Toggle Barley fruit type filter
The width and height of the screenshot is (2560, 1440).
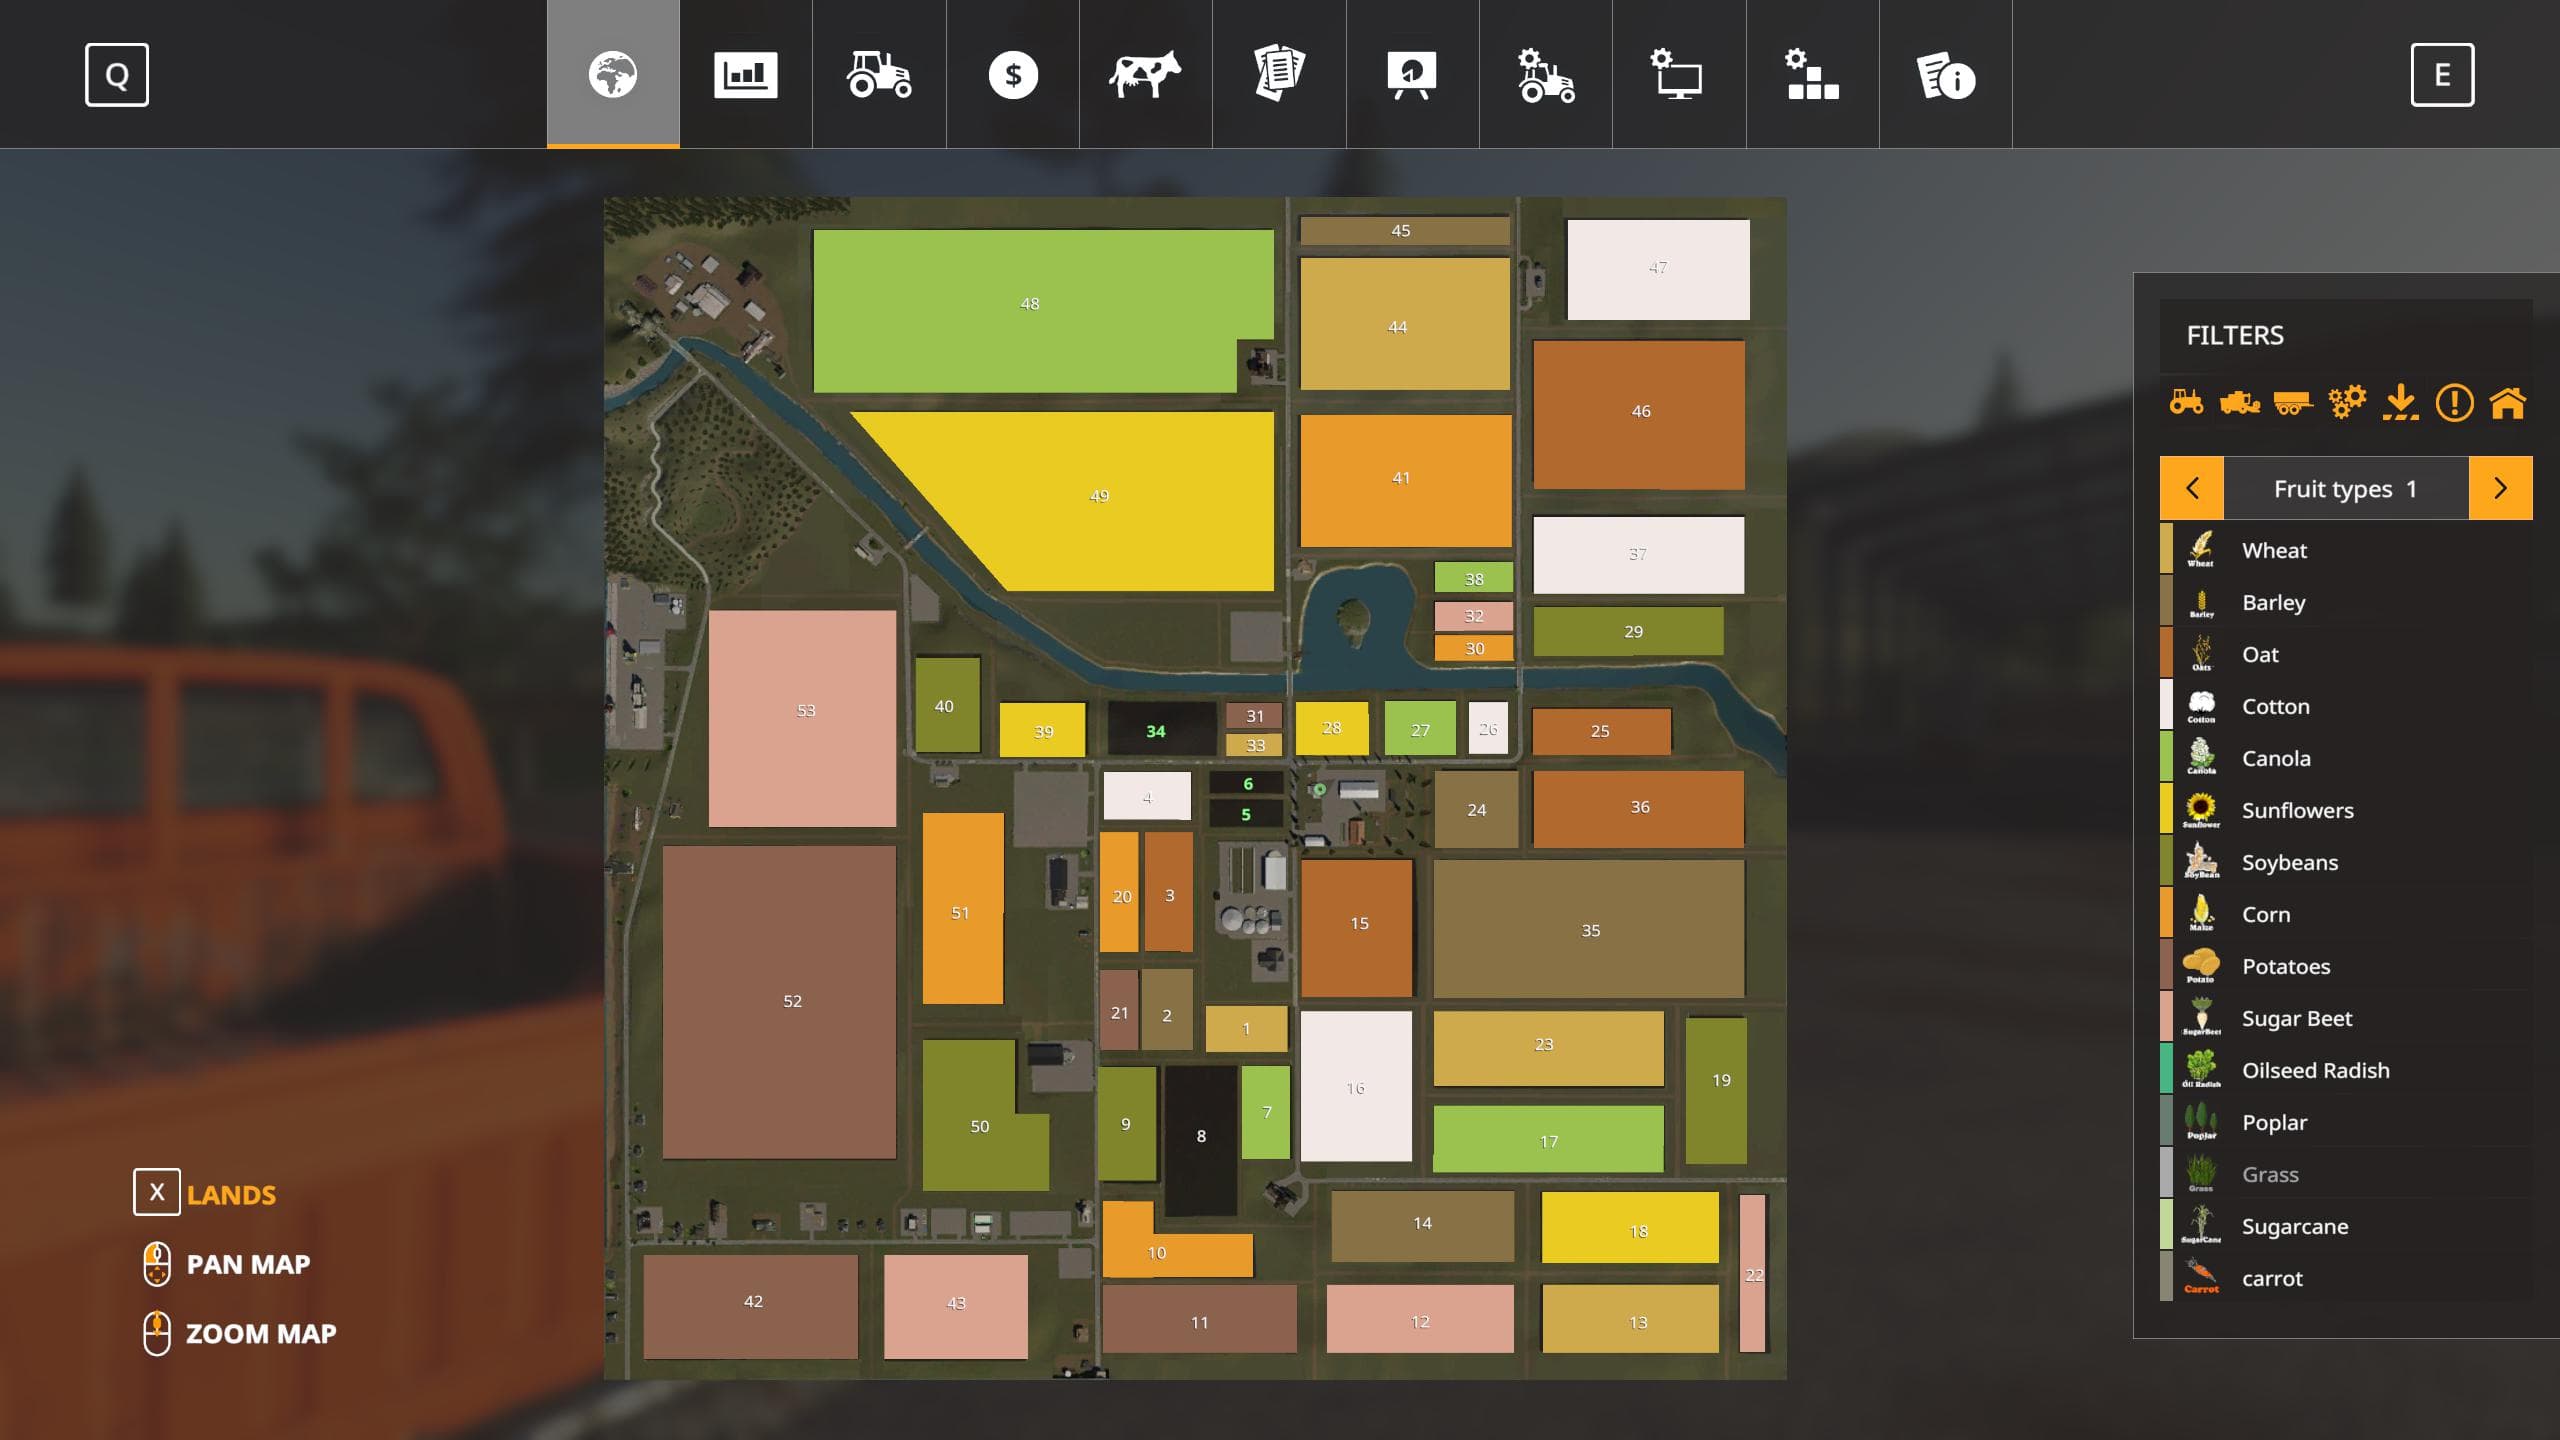pyautogui.click(x=2346, y=601)
